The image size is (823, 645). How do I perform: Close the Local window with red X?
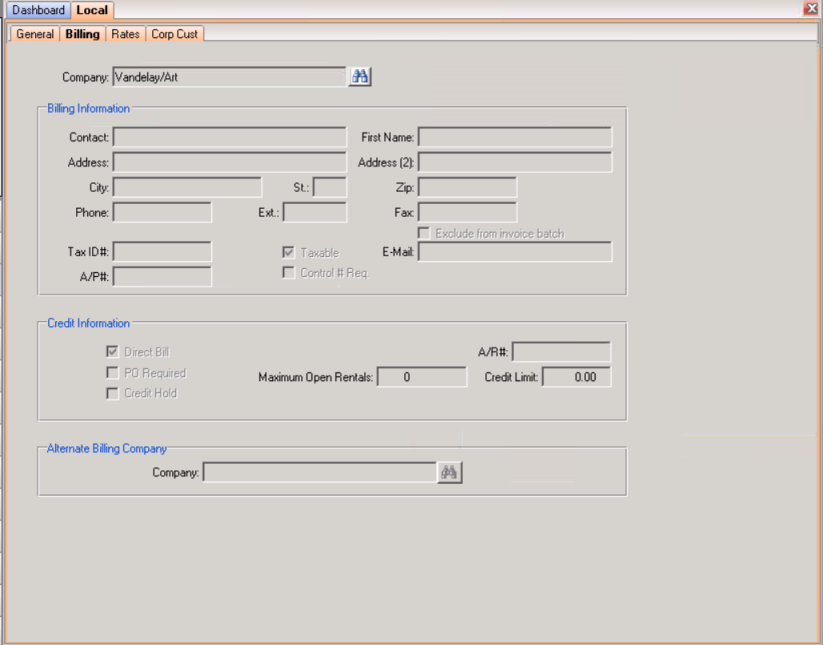pos(811,8)
